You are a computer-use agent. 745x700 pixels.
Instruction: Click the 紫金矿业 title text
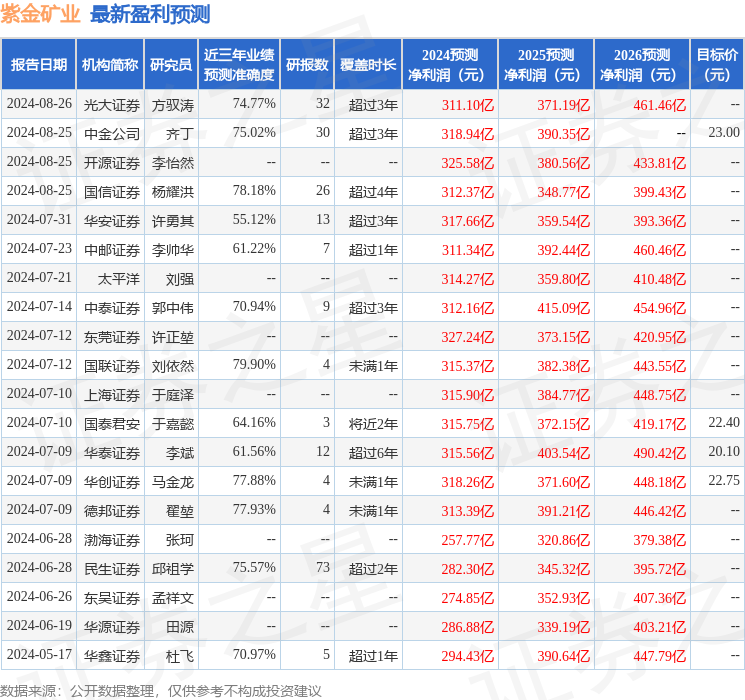(40, 14)
